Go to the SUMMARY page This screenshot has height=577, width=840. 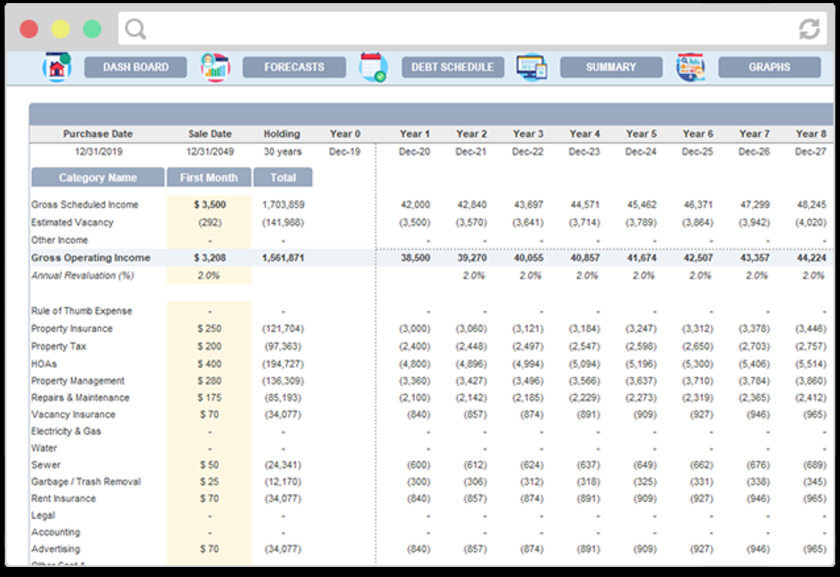coord(611,67)
